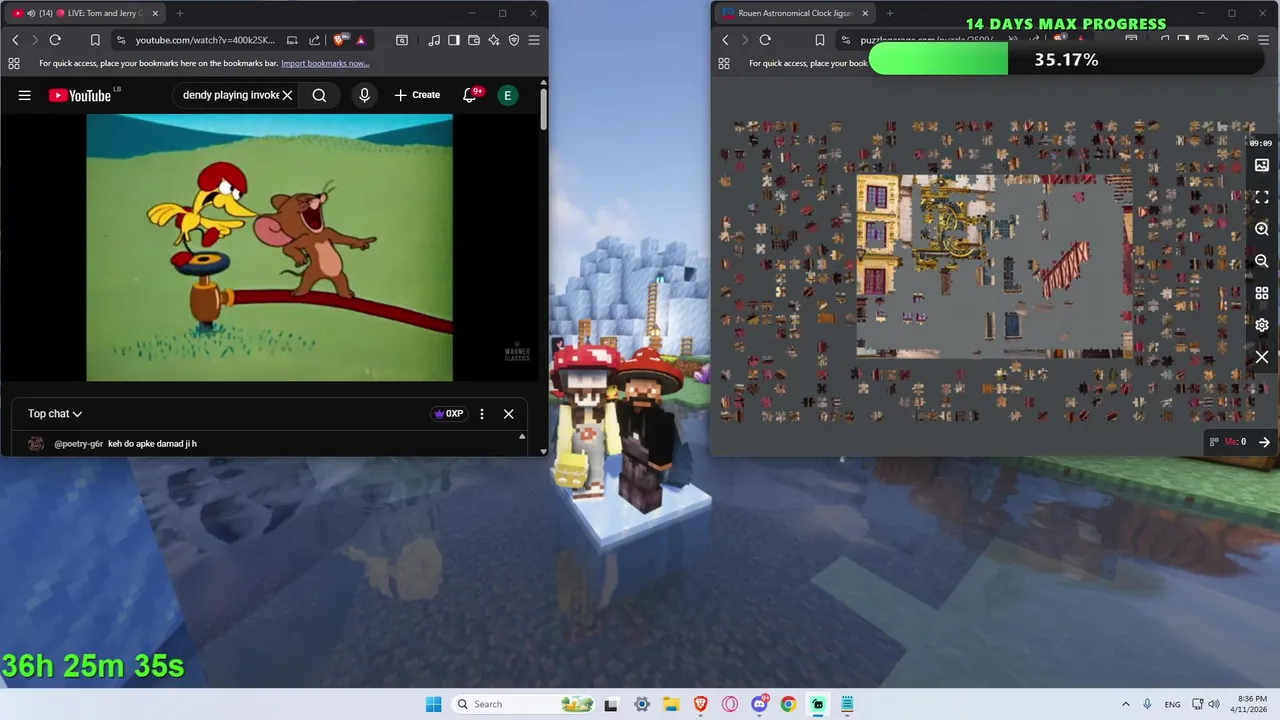The image size is (1280, 720).
Task: Open a new tab in puzzle window
Action: (x=890, y=13)
